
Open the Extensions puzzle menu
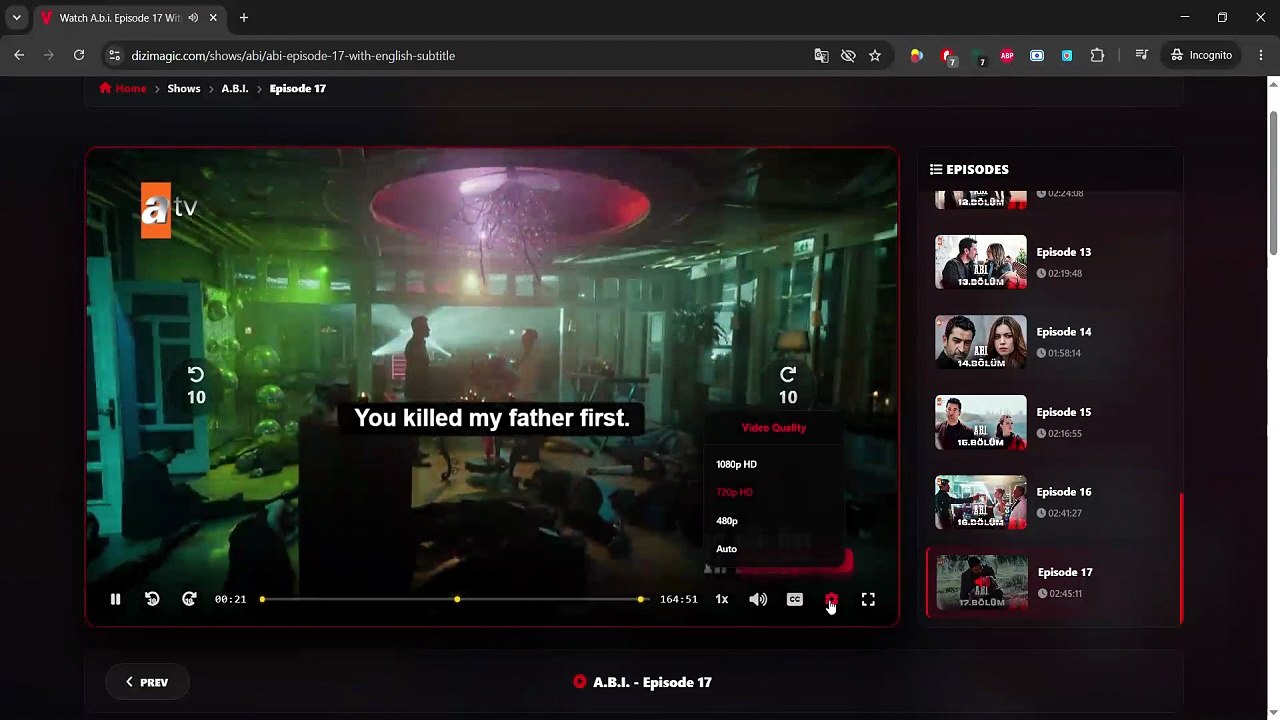[1097, 56]
